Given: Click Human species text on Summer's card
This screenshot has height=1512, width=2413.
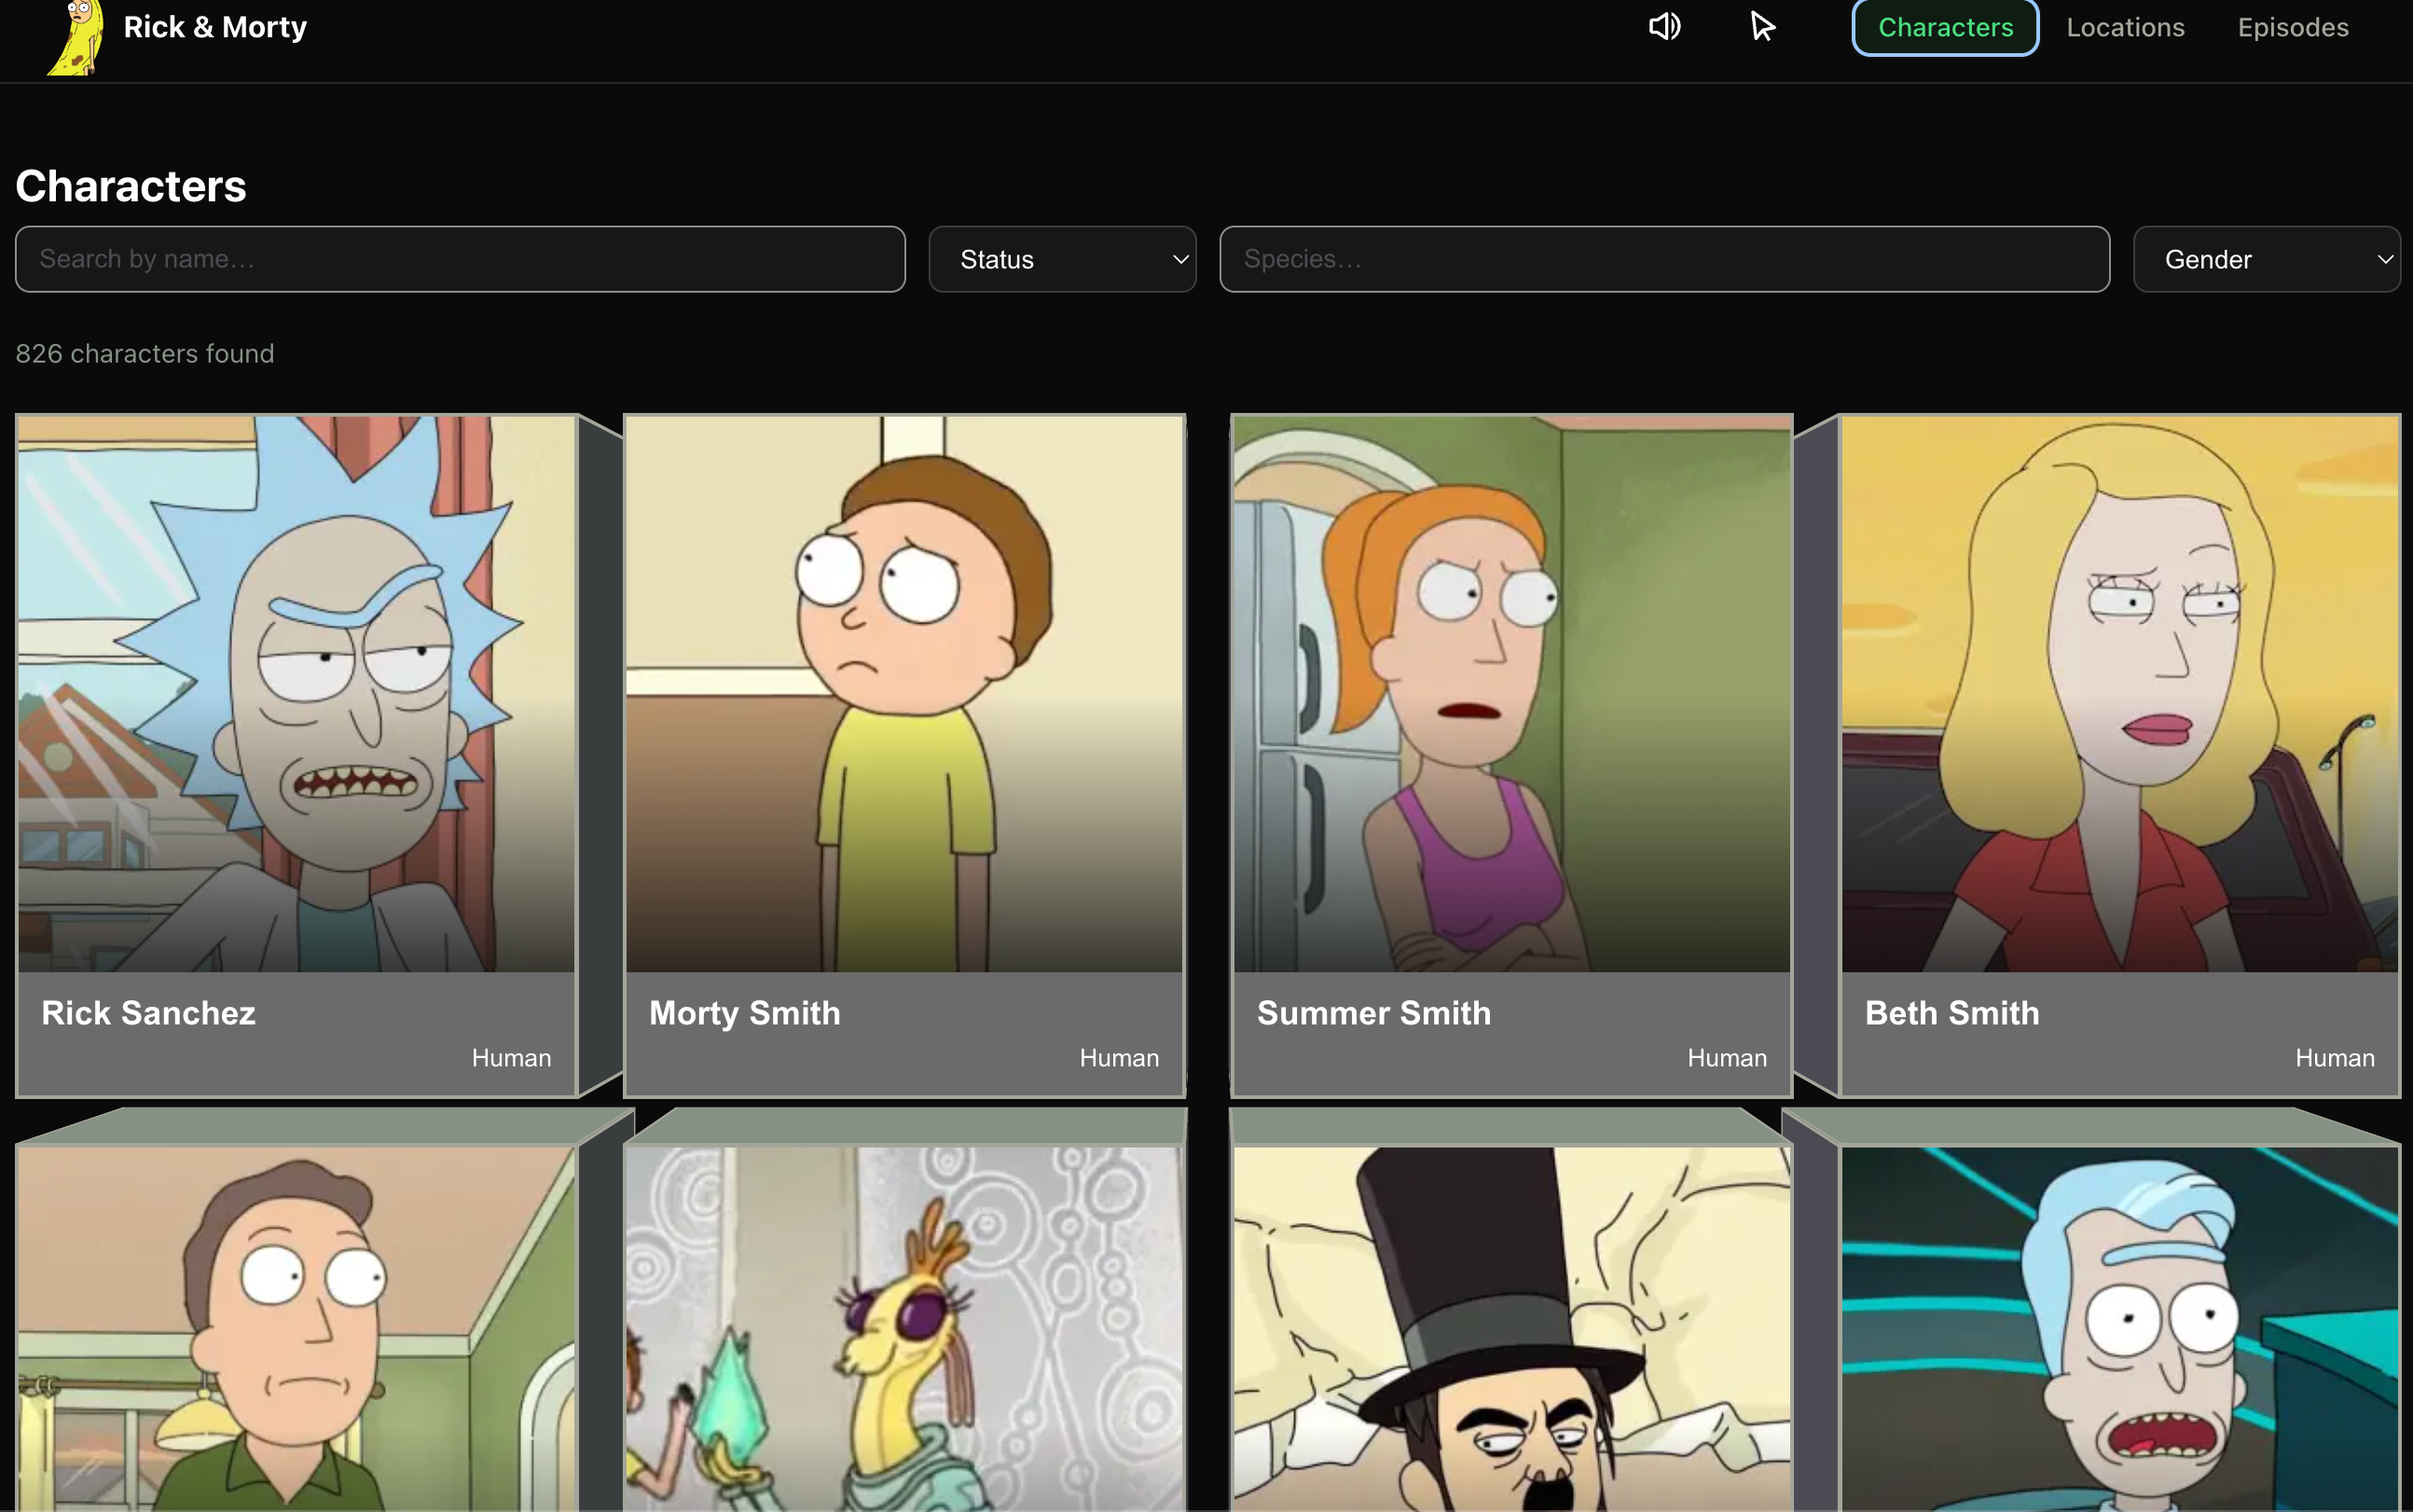Looking at the screenshot, I should [1727, 1058].
